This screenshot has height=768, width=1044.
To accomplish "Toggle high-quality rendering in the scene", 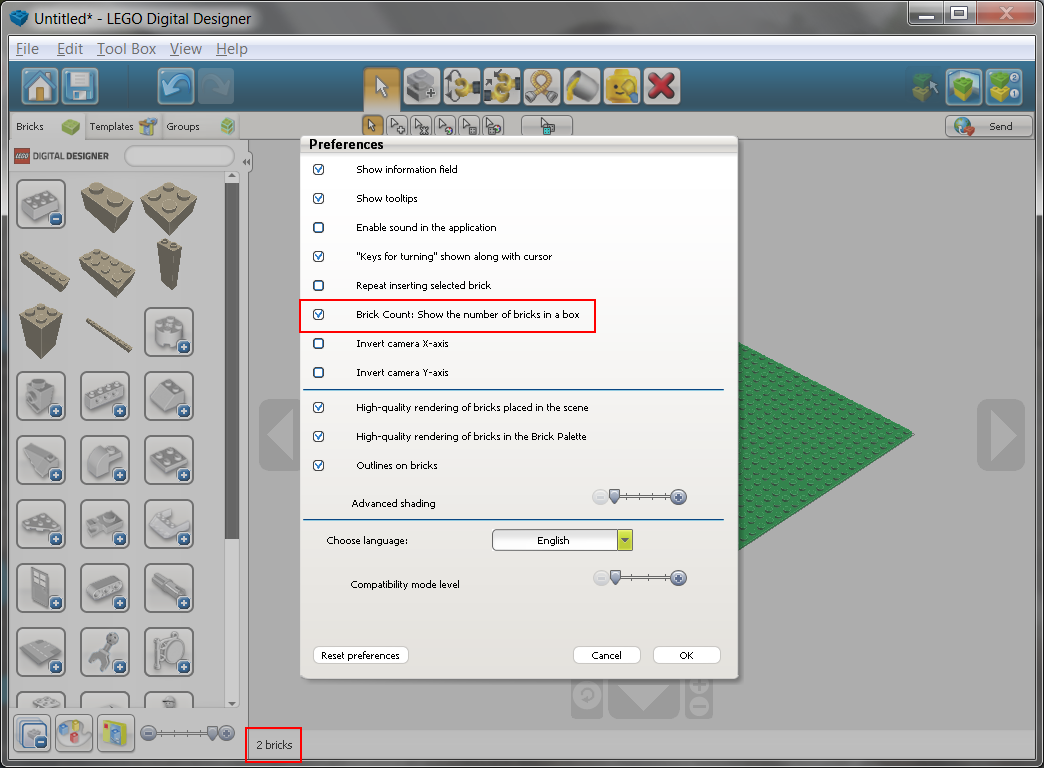I will coord(318,407).
